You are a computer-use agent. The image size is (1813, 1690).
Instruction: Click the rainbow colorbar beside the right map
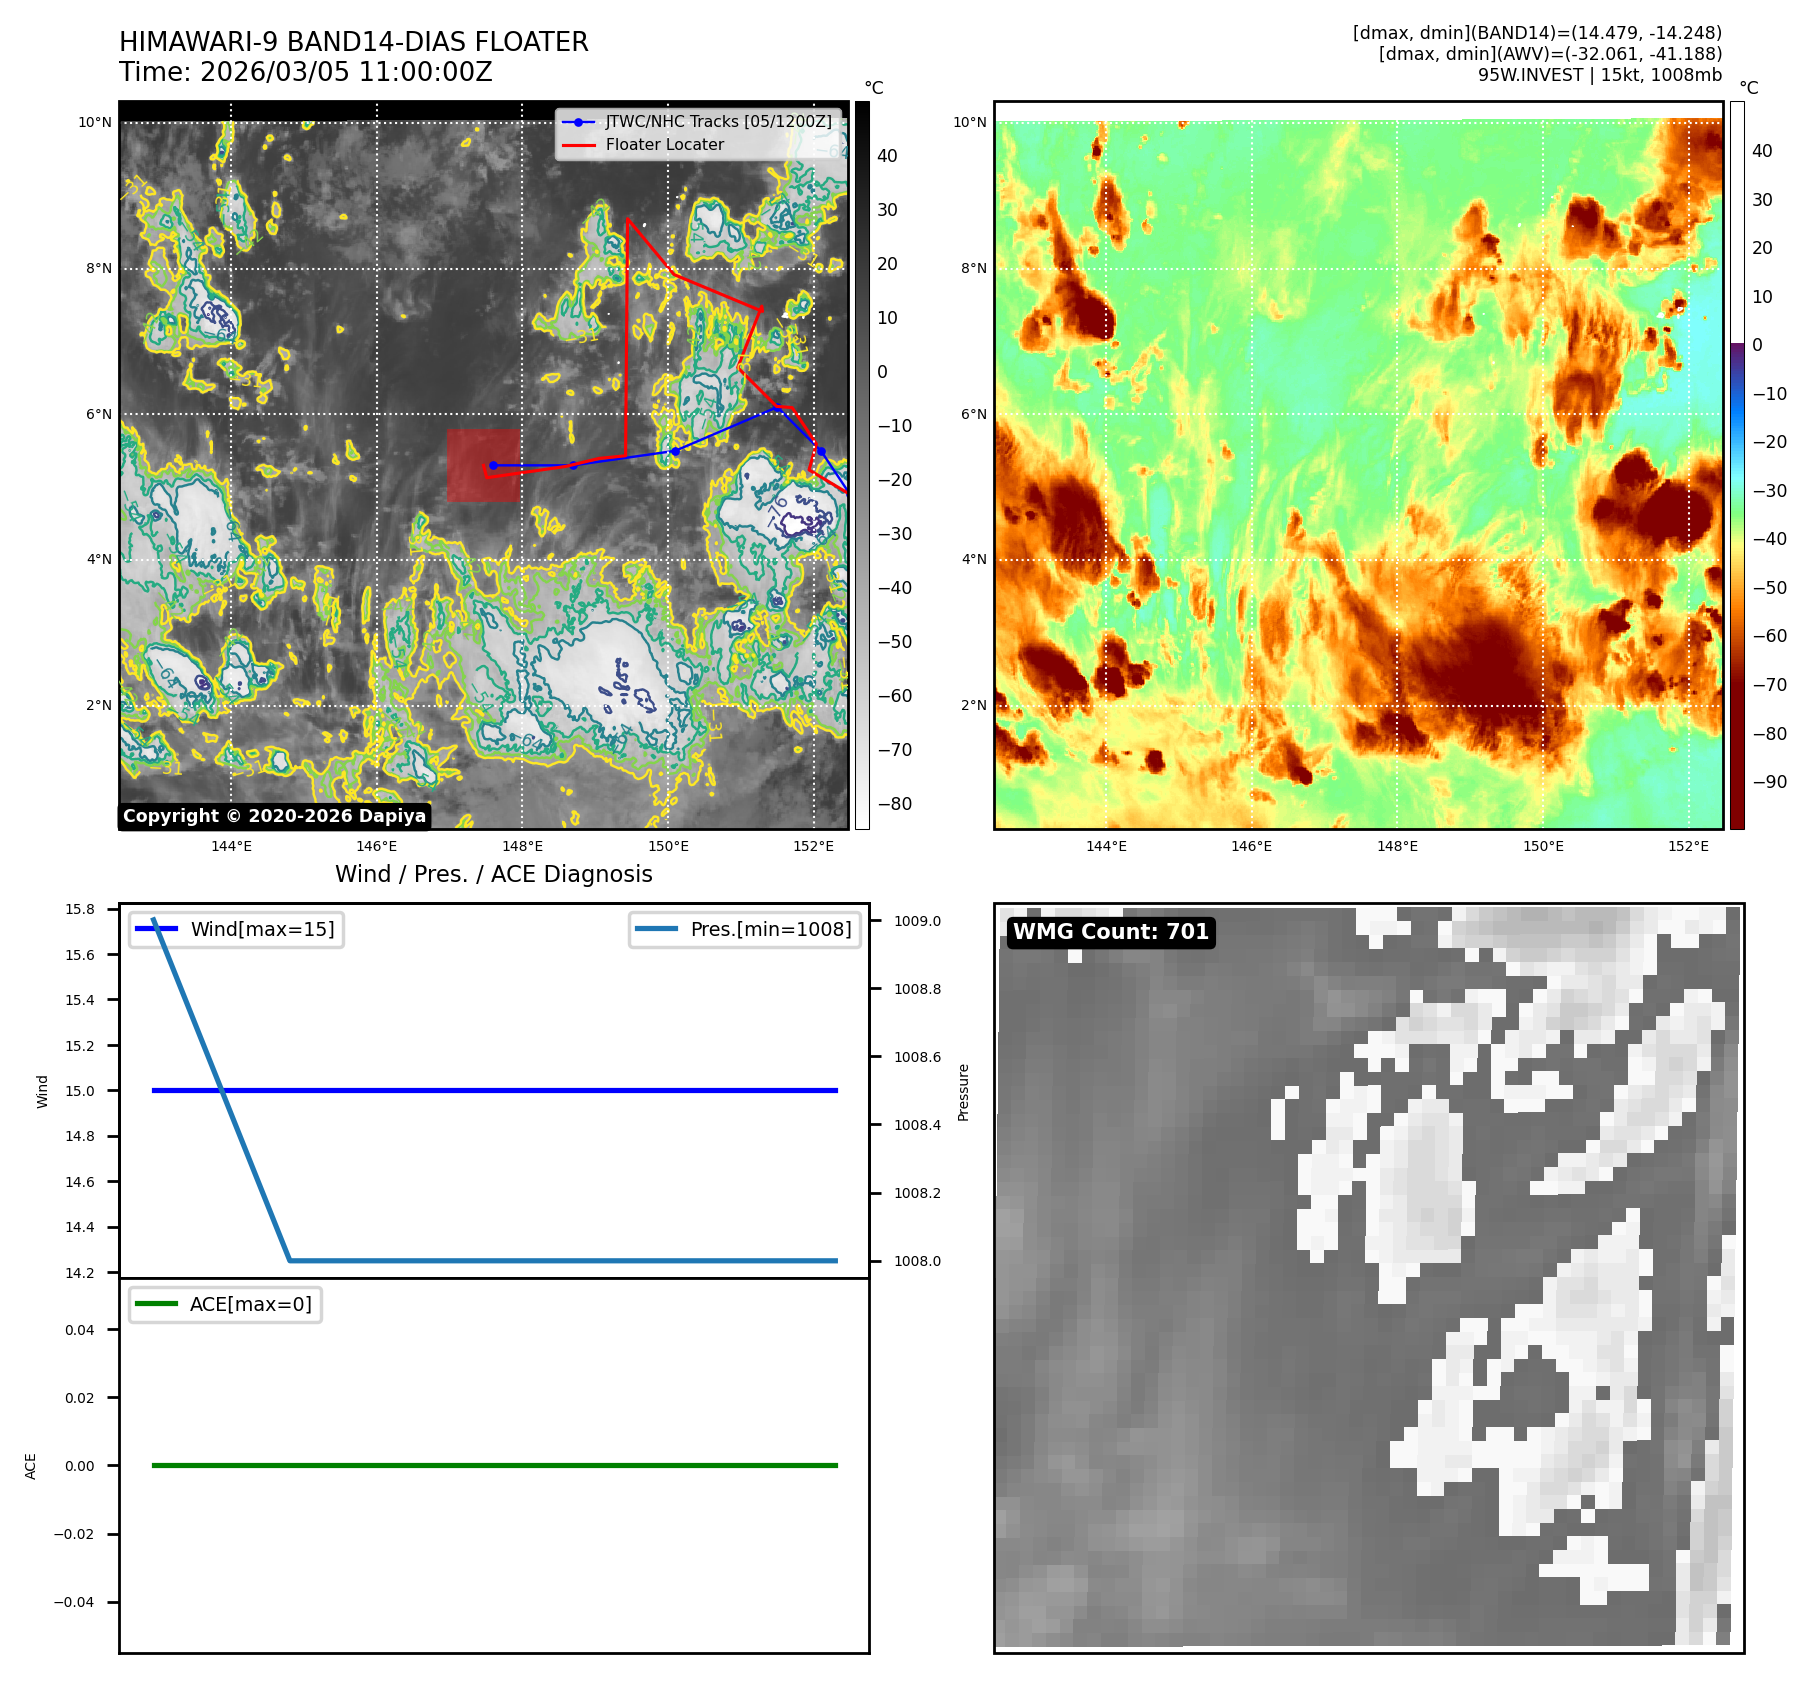pyautogui.click(x=1737, y=465)
